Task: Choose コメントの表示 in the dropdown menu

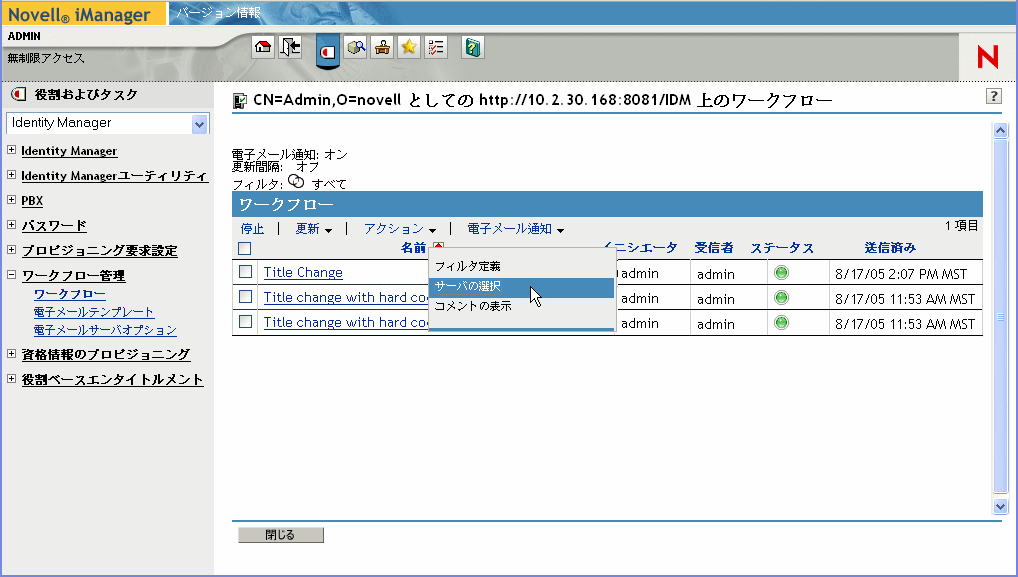Action: coord(473,306)
